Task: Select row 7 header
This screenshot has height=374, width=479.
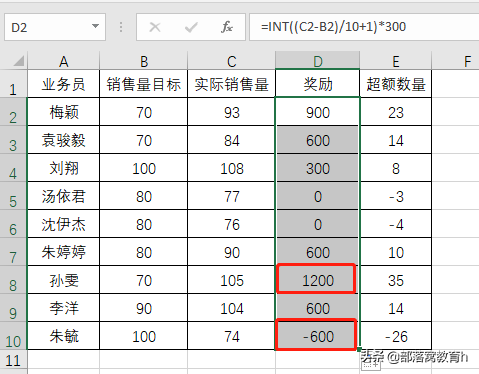Action: (x=13, y=252)
